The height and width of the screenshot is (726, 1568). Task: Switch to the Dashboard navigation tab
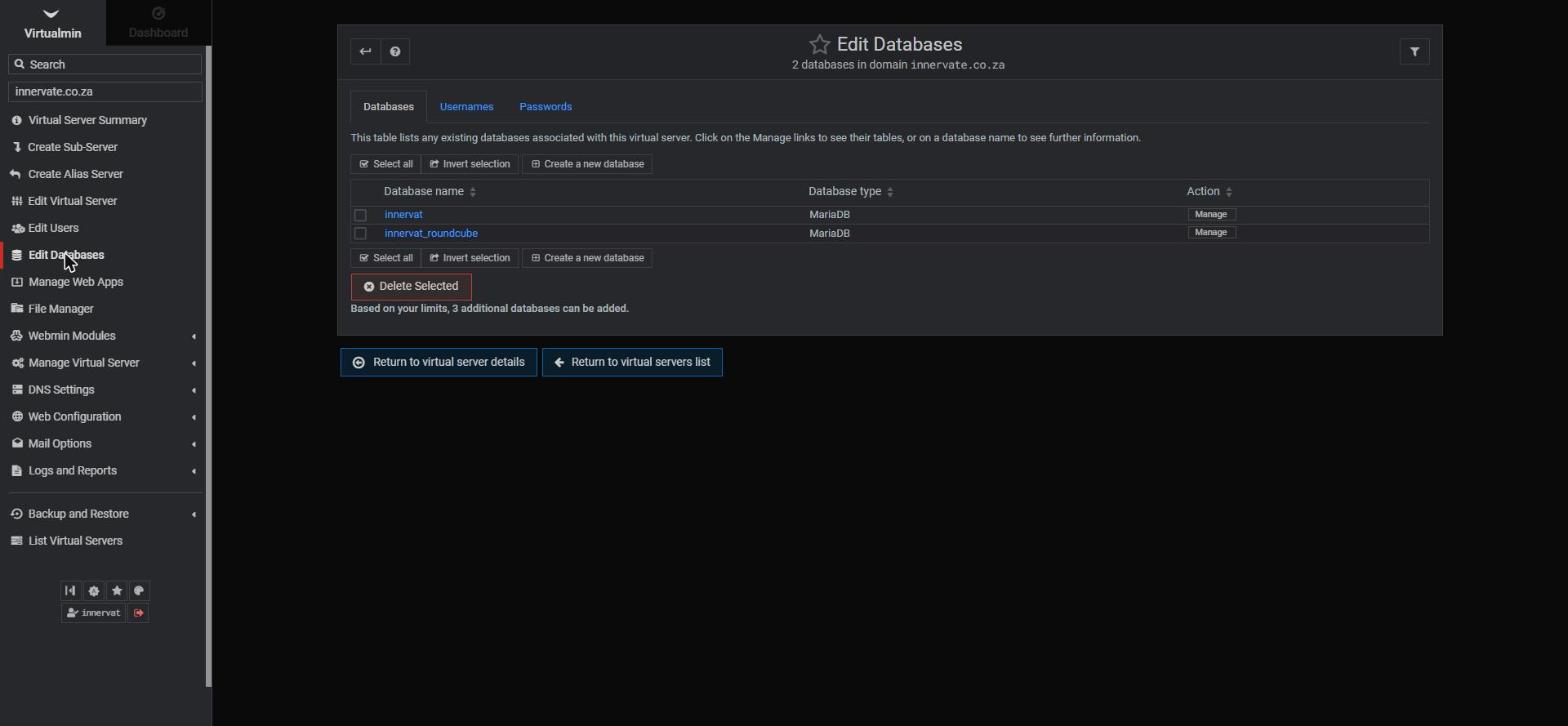(x=158, y=23)
